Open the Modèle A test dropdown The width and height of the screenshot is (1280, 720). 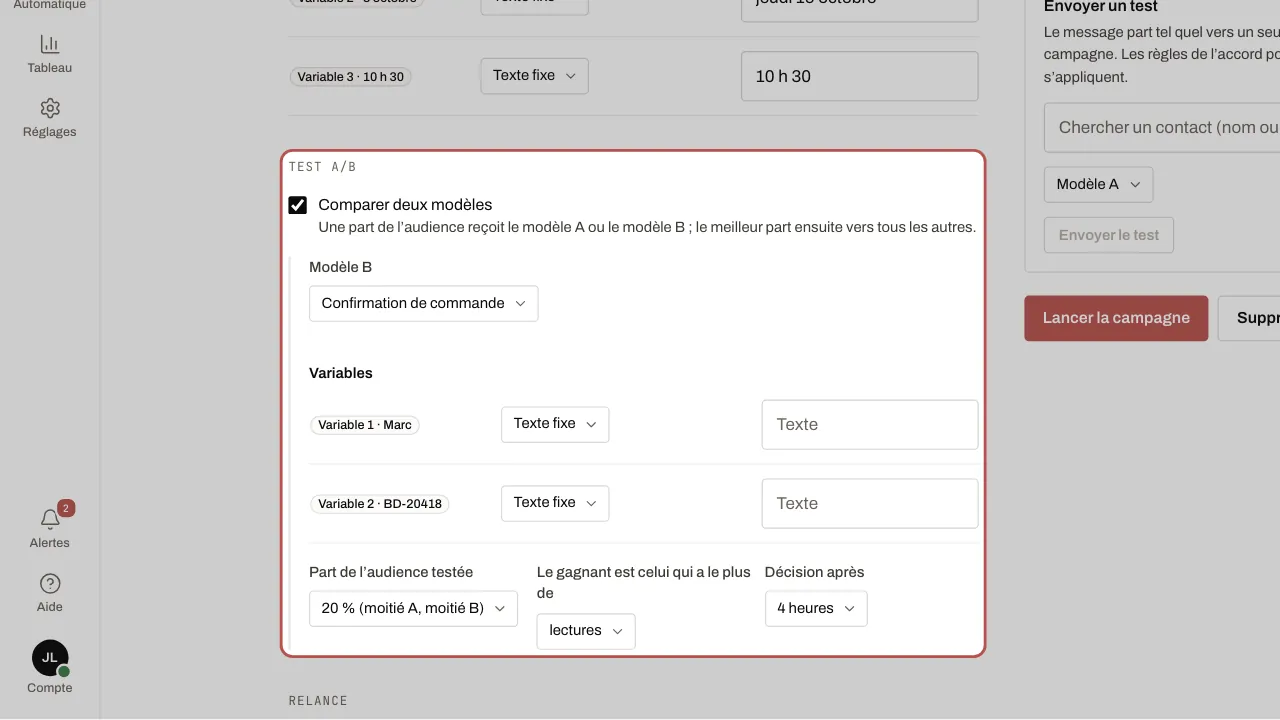coord(1098,184)
